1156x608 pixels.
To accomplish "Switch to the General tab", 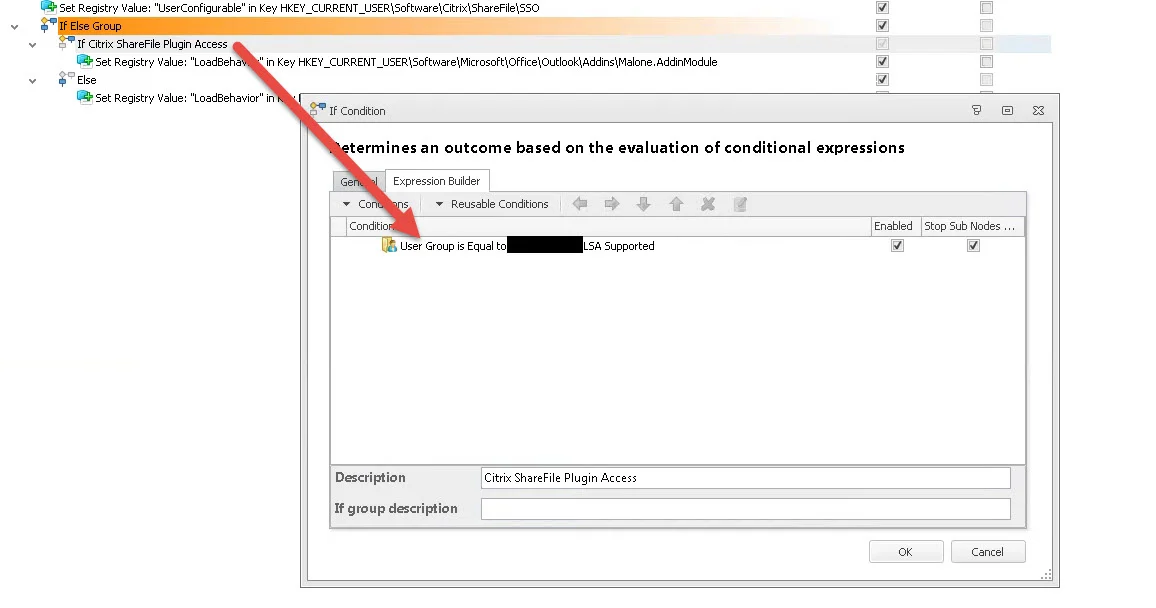I will (x=358, y=181).
